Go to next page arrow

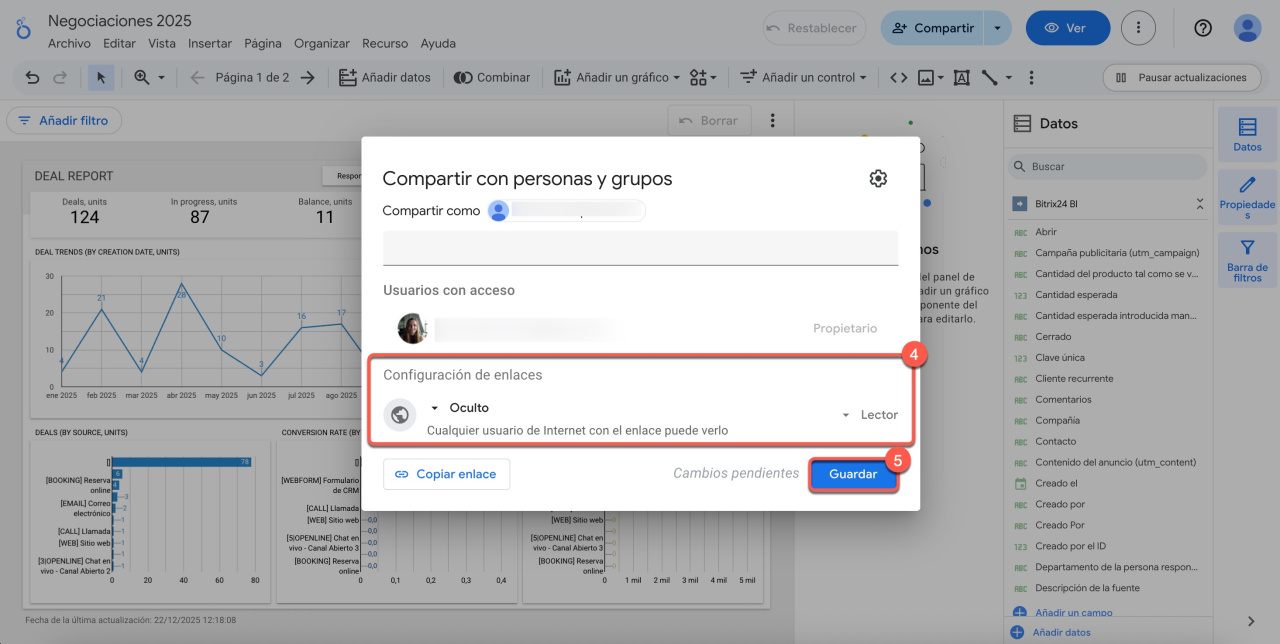coord(308,77)
